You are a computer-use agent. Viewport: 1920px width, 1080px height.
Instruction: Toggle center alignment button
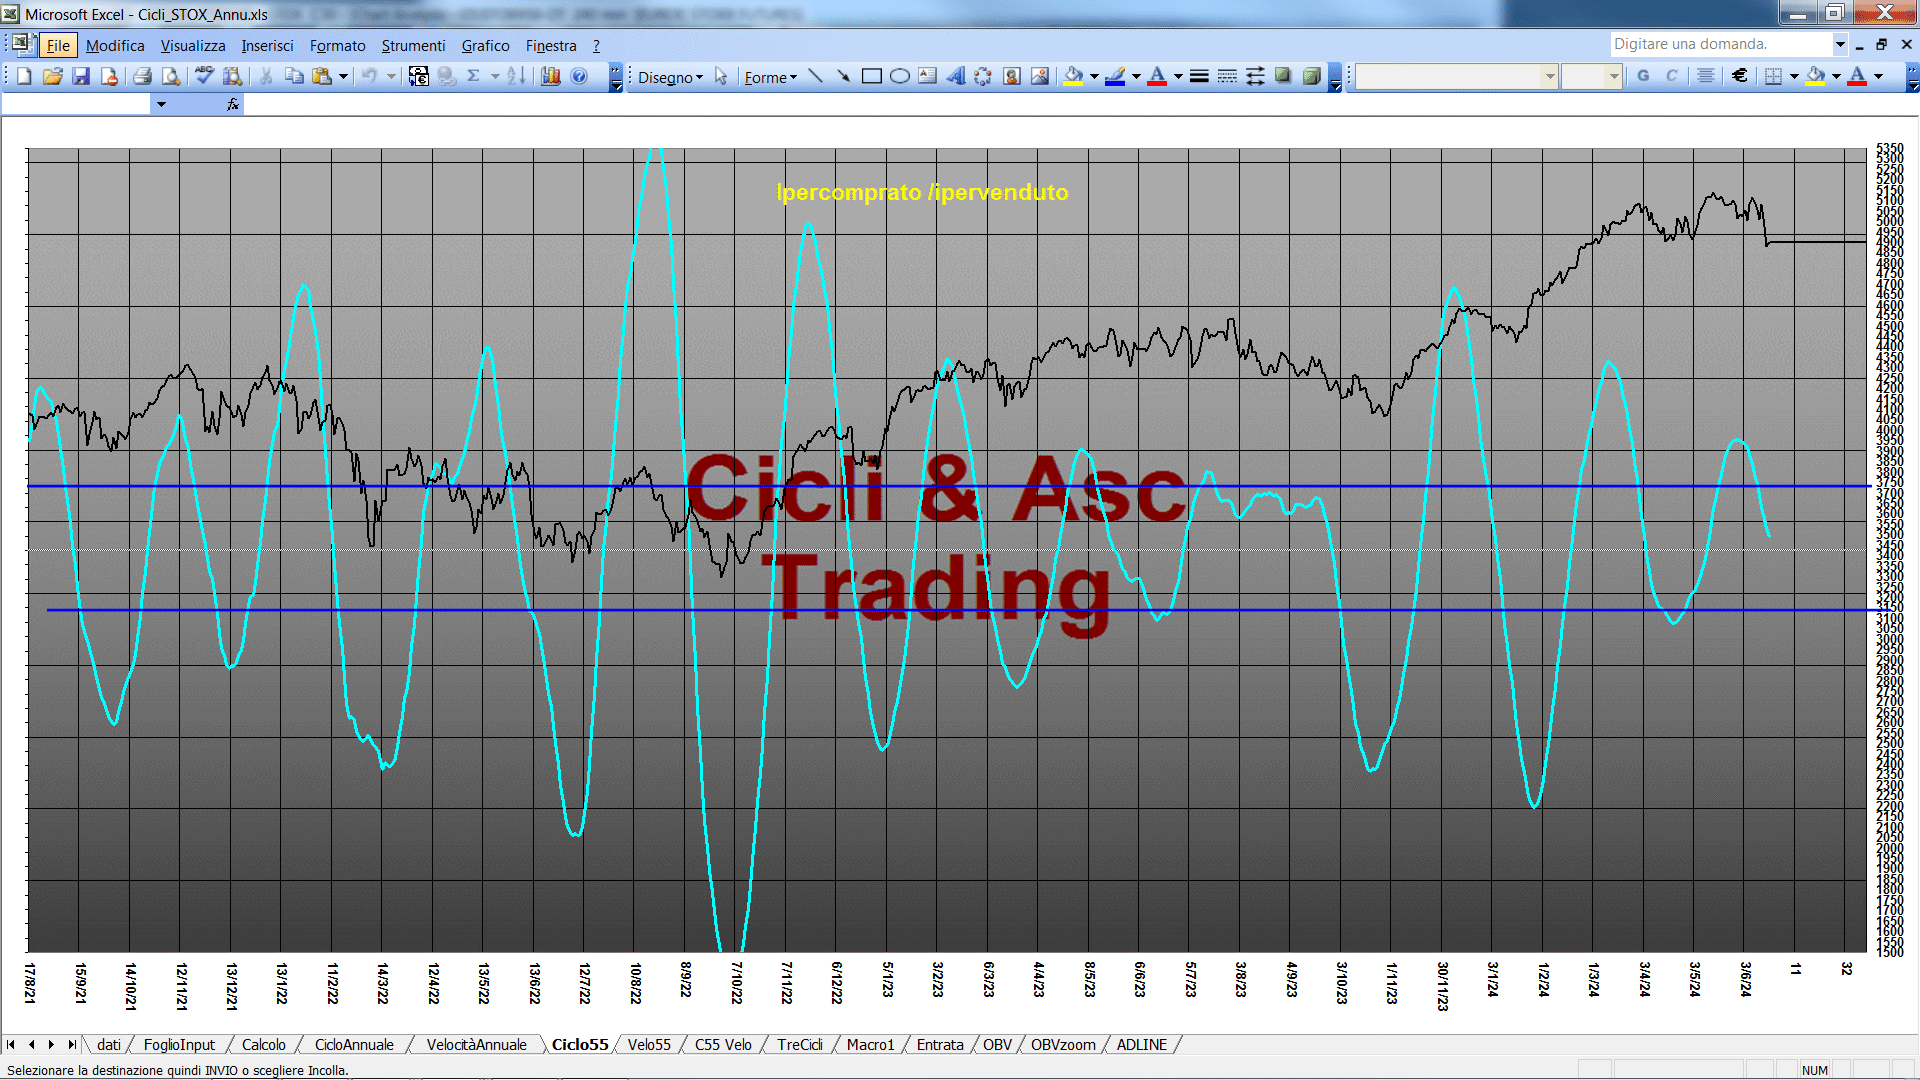[1706, 76]
